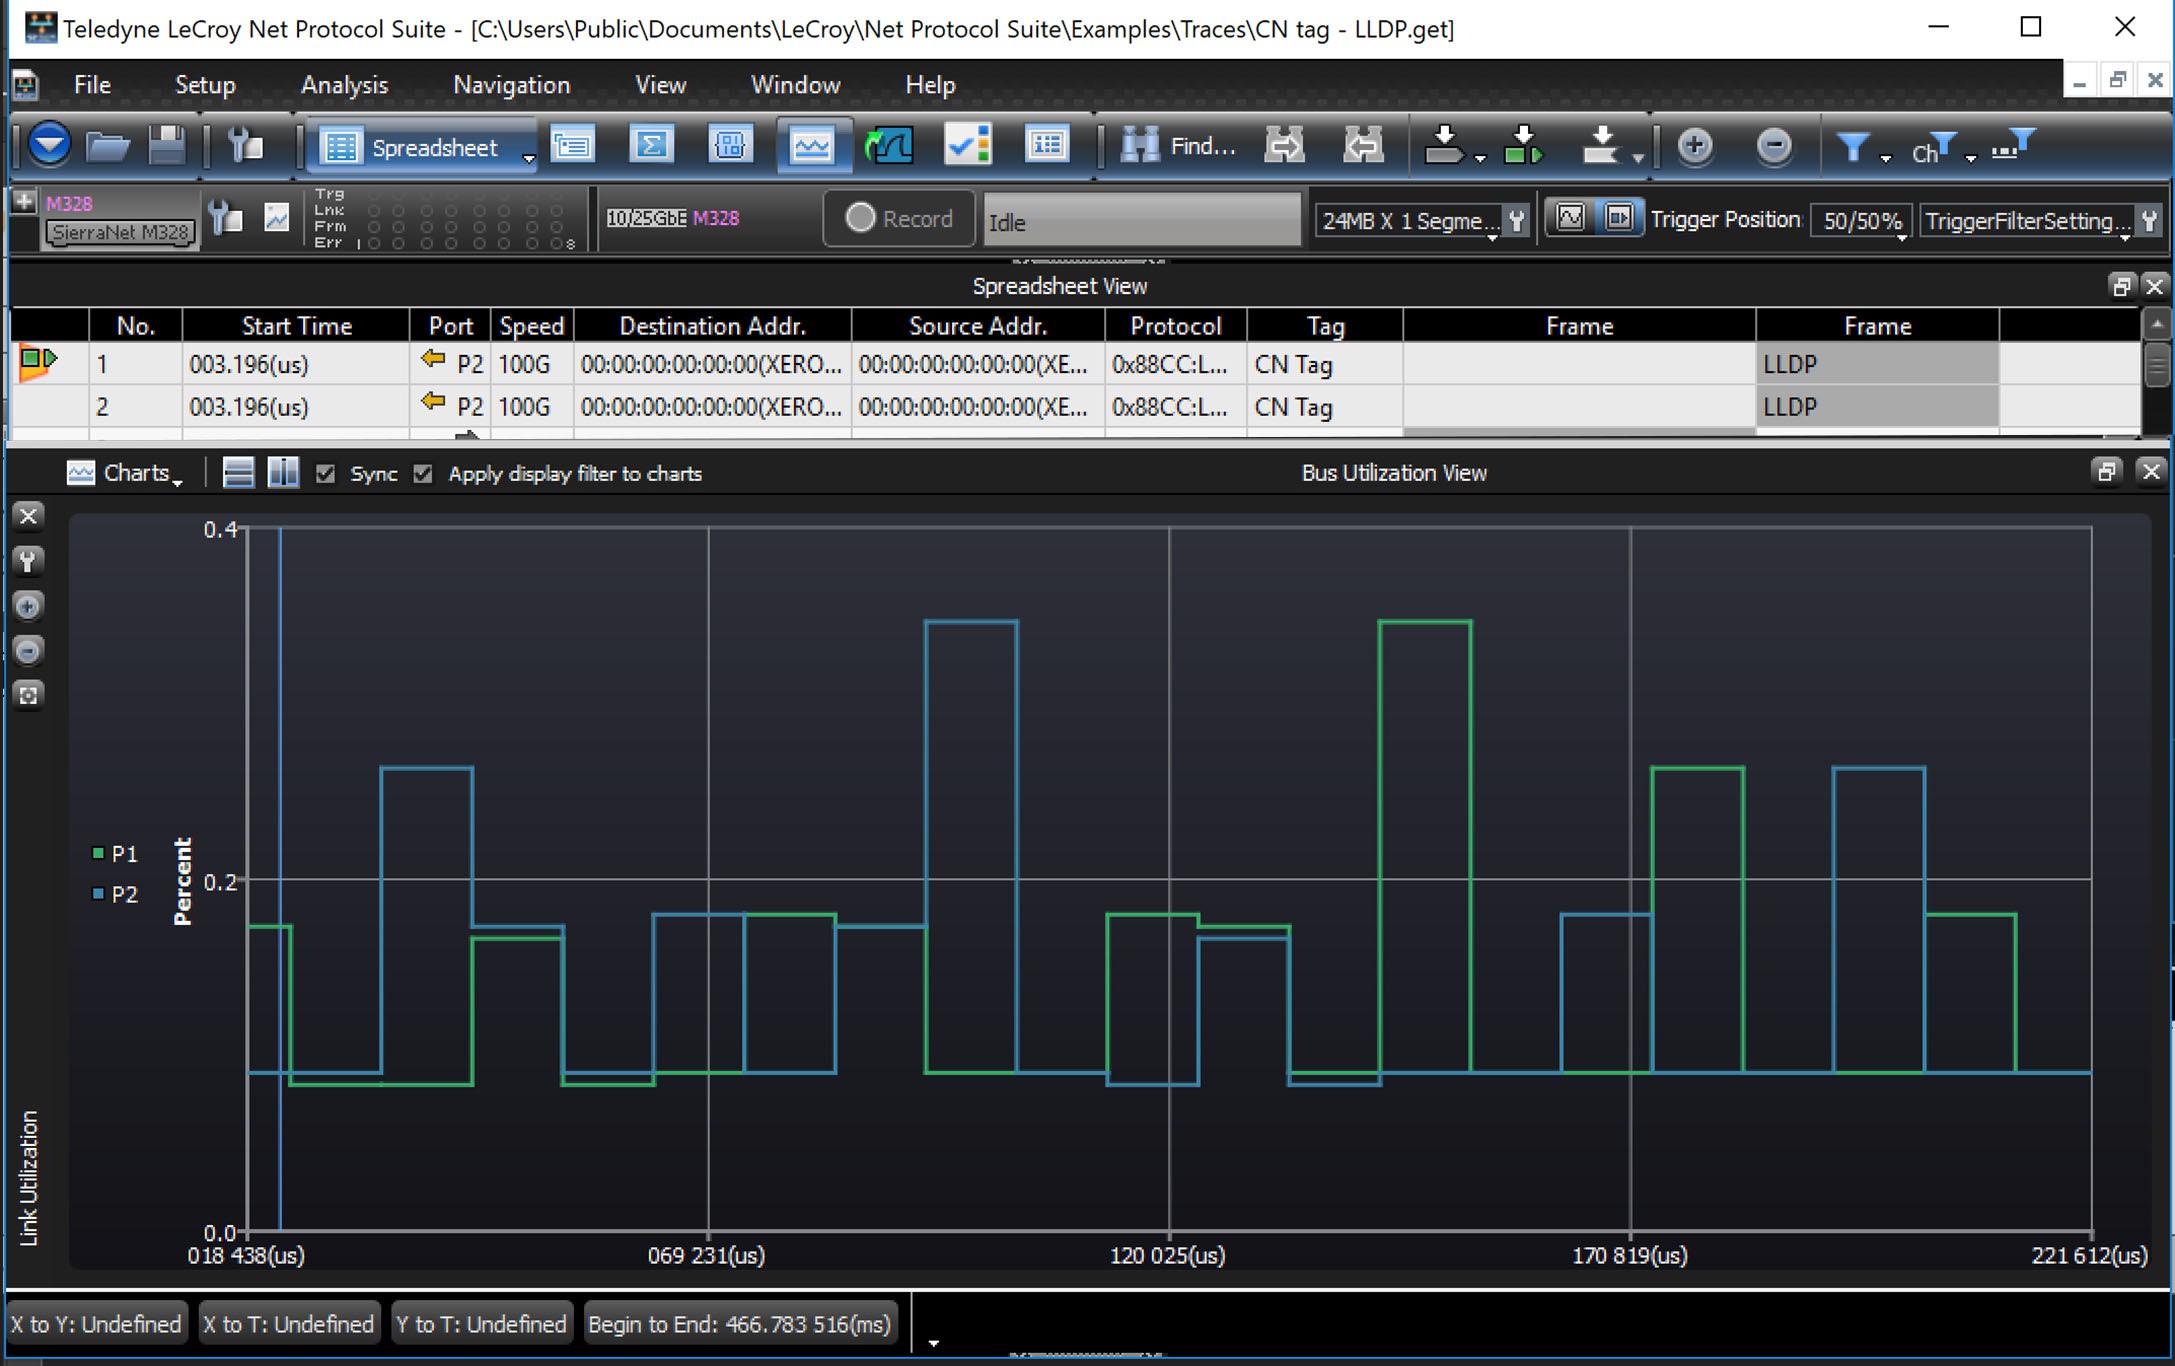
Task: Open the packet view icon next to Spreadsheet
Action: pos(572,146)
